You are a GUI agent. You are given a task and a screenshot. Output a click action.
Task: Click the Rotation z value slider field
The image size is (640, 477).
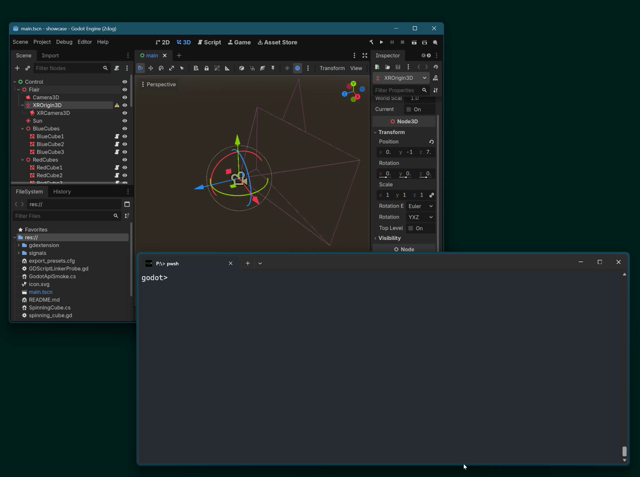pyautogui.click(x=425, y=174)
